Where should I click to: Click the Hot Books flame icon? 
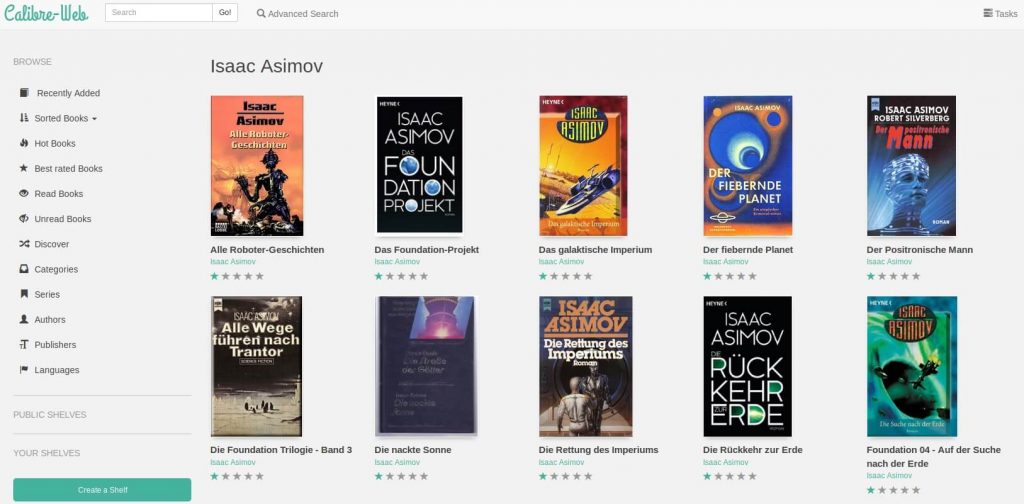[x=24, y=143]
